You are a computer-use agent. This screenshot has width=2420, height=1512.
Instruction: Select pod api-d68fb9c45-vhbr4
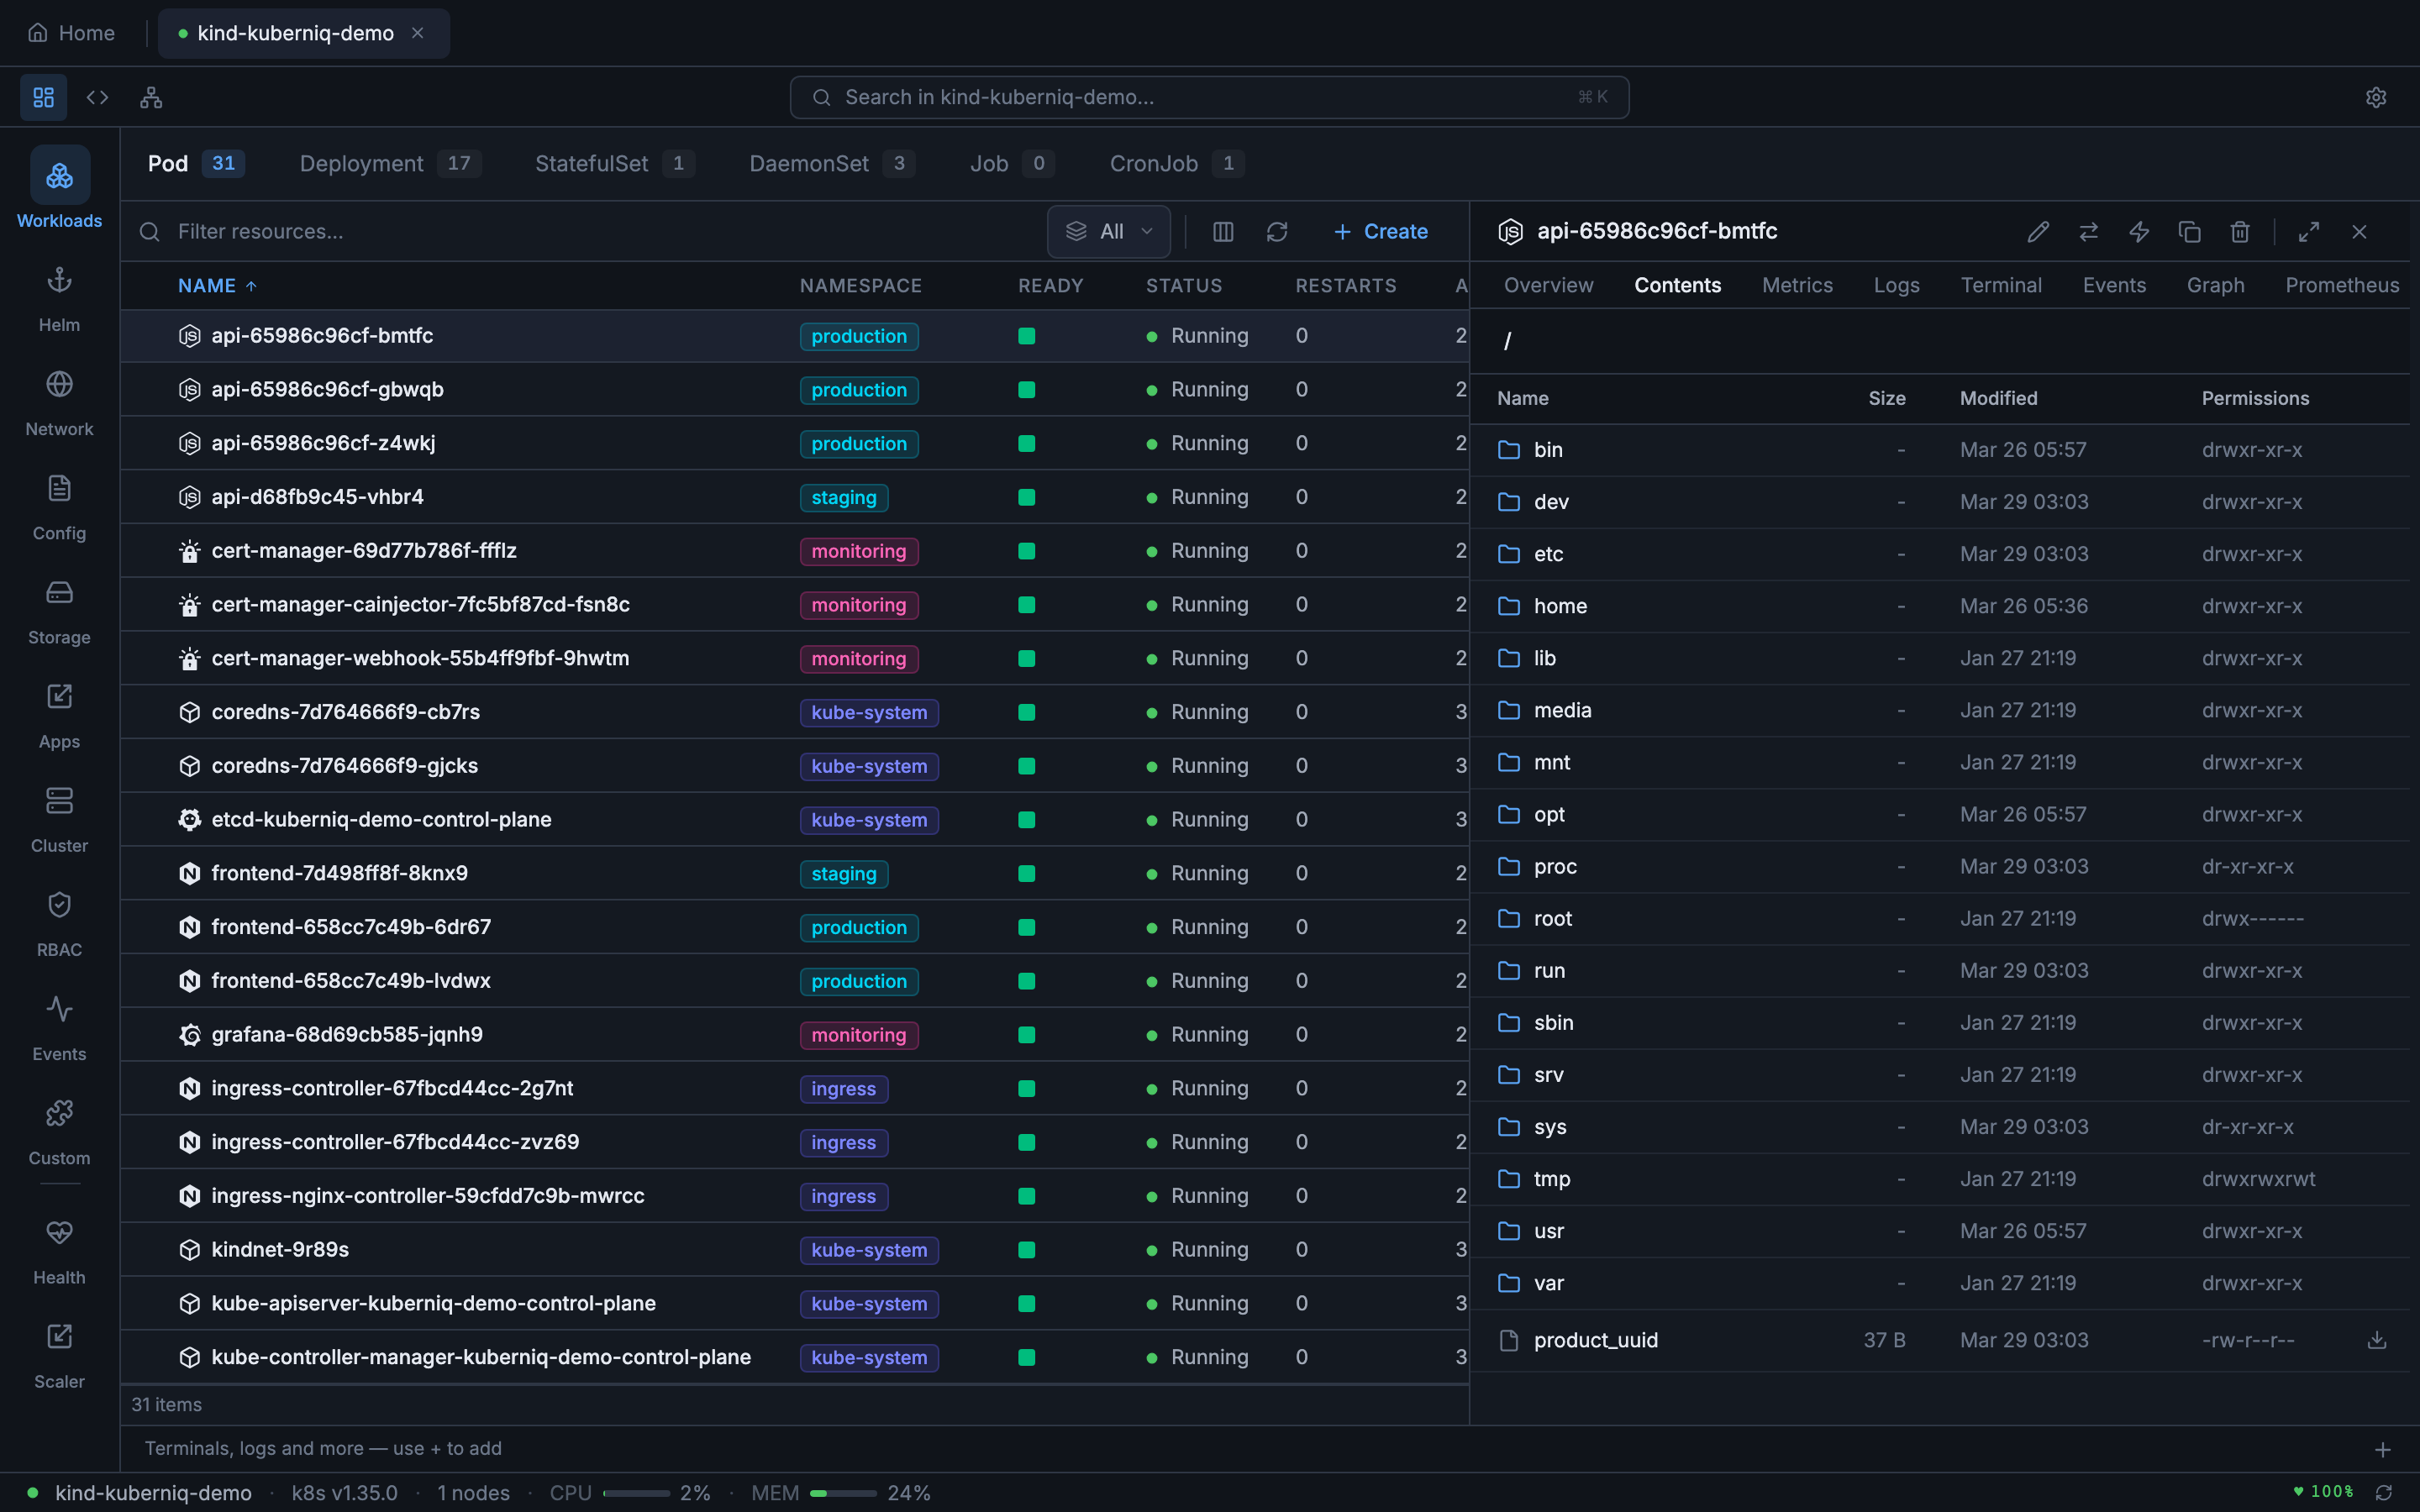point(318,496)
